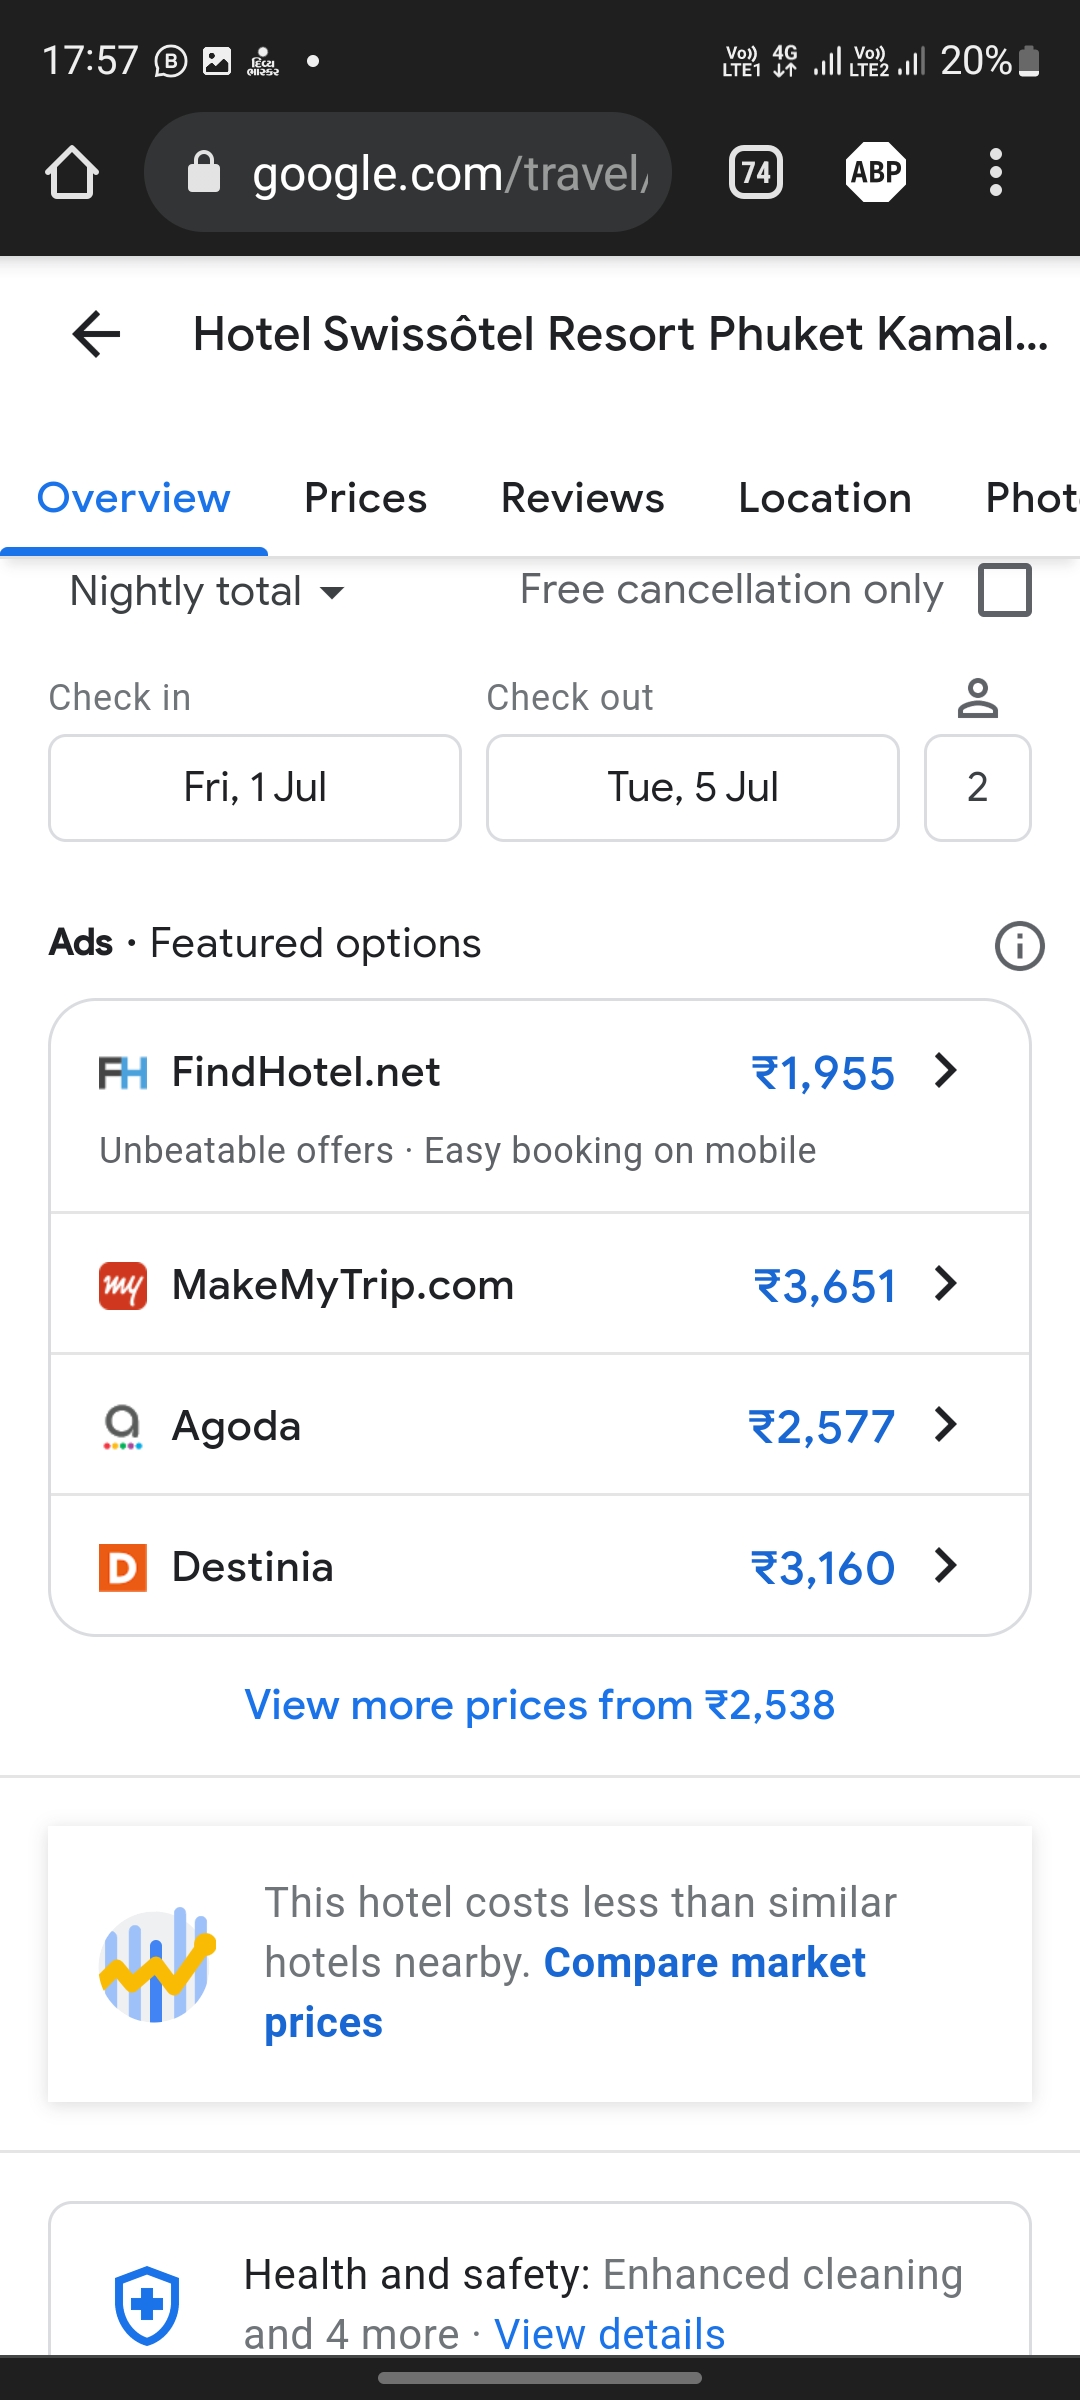Tap the Chrome home icon

coord(72,173)
